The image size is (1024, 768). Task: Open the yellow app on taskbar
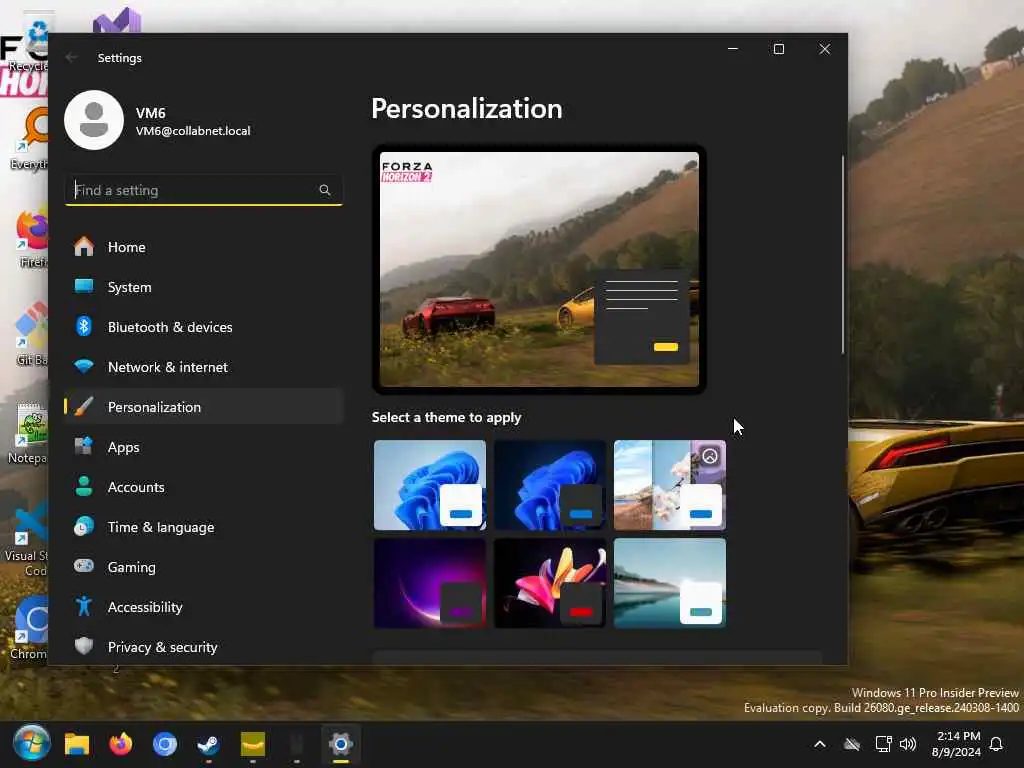[253, 744]
